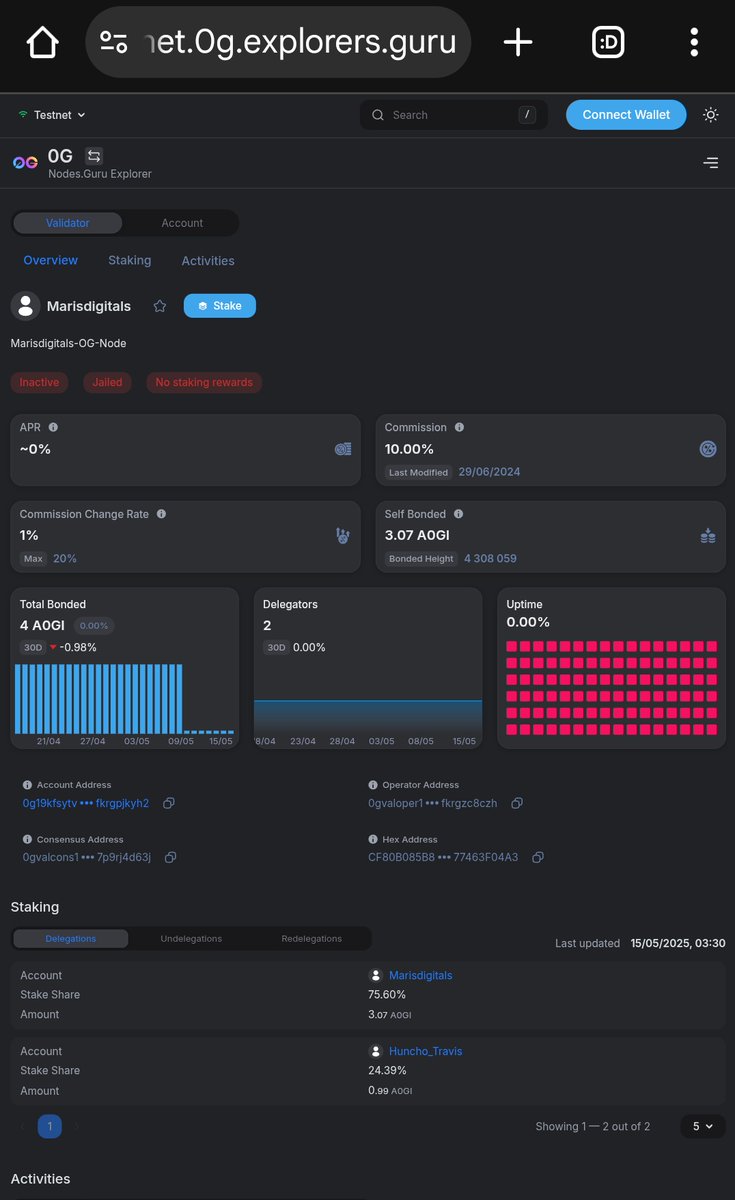Open the hamburger menu icon
The image size is (735, 1200).
pos(711,162)
